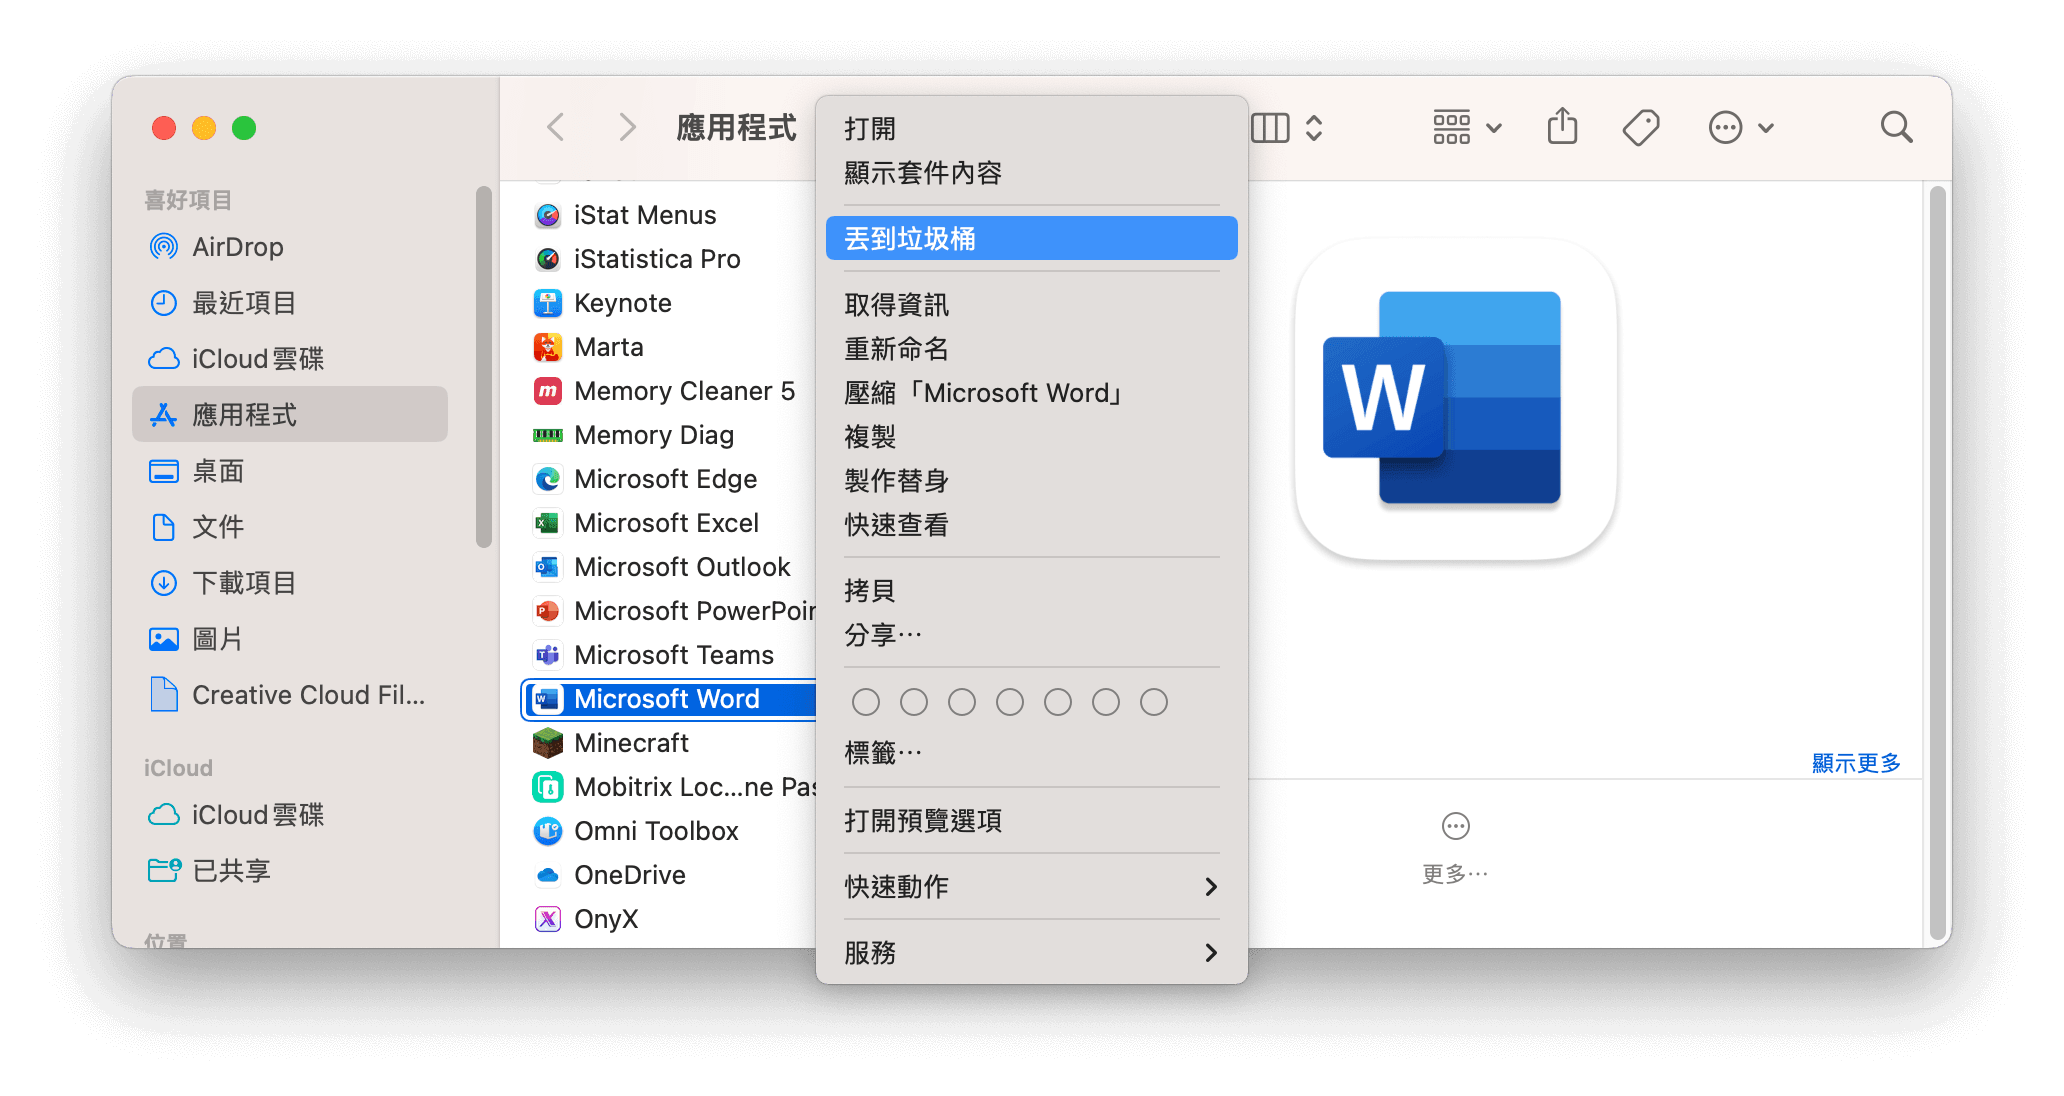Select Mobitrix app in the list
Image resolution: width=2064 pixels, height=1096 pixels.
pyautogui.click(x=670, y=787)
